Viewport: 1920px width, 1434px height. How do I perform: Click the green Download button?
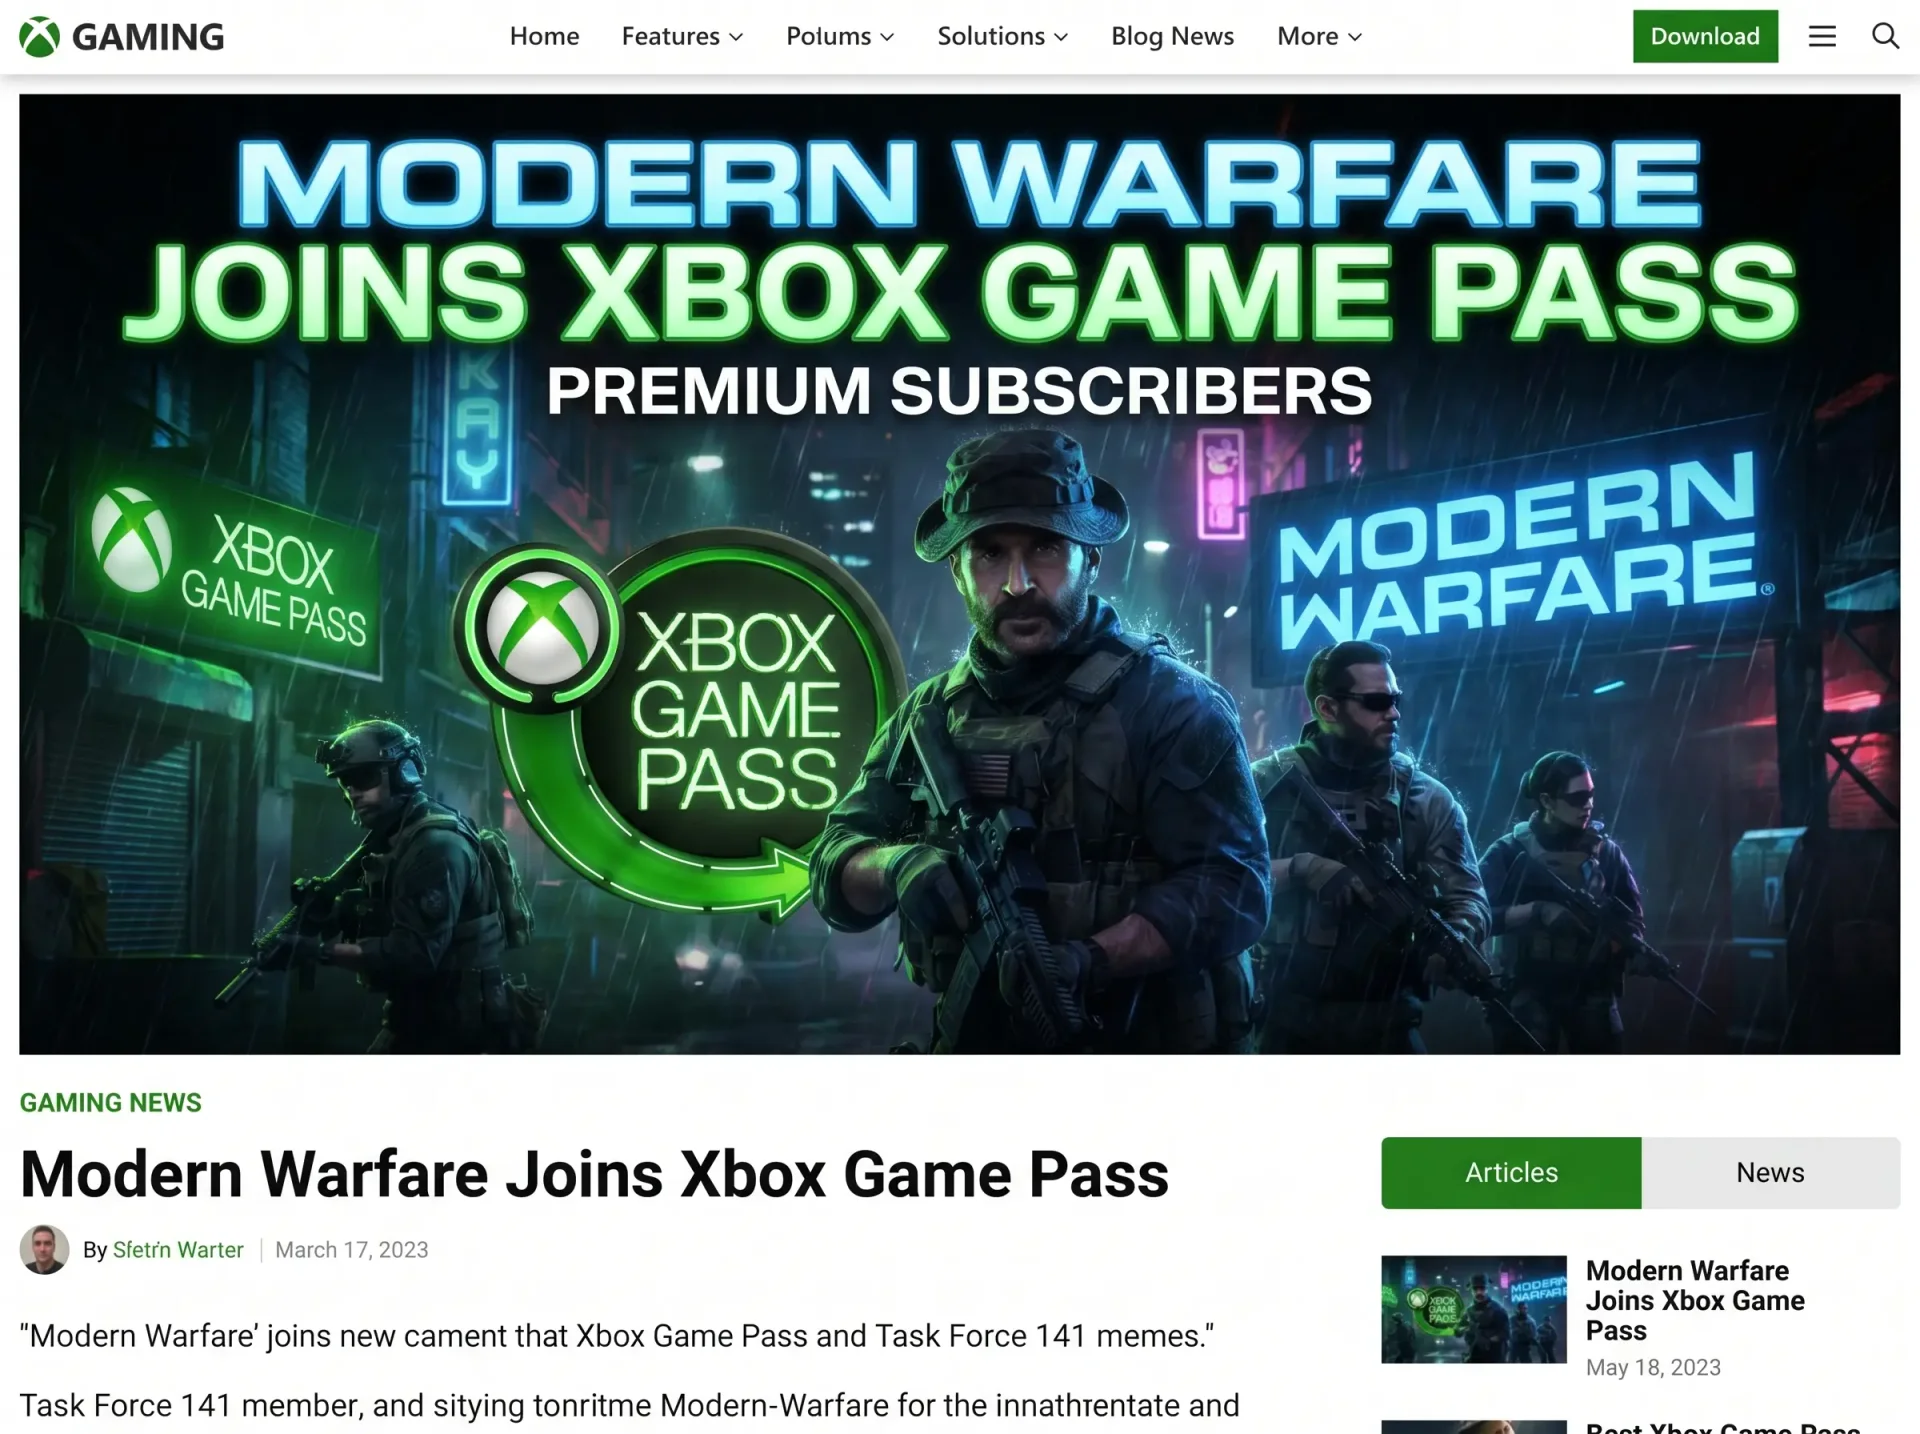point(1705,36)
